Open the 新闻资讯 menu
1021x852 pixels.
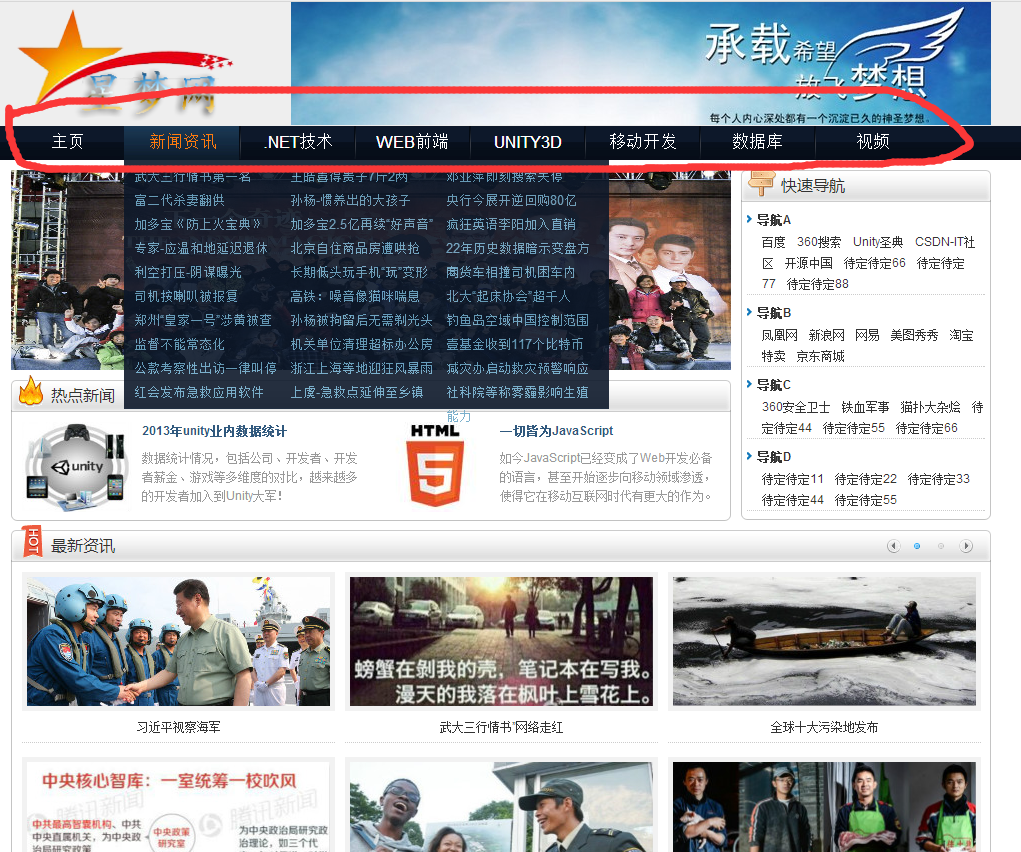coord(182,141)
